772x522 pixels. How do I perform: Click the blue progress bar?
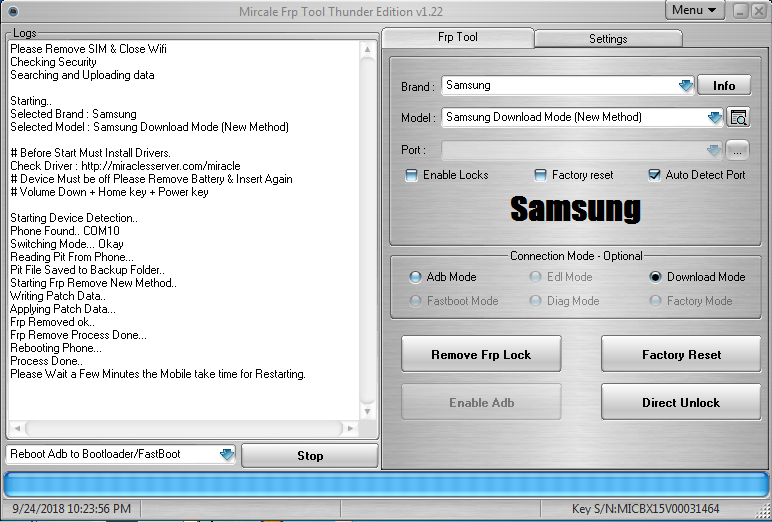[386, 485]
